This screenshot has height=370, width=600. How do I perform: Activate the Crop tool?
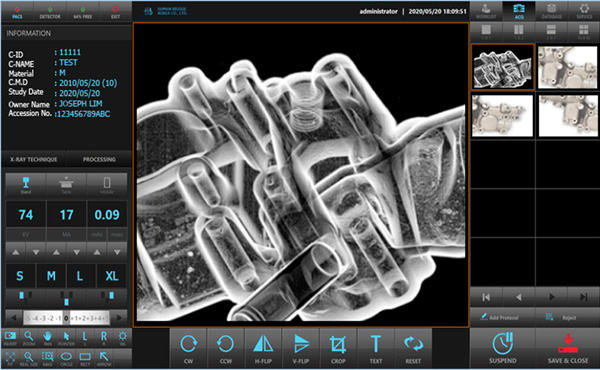point(338,349)
